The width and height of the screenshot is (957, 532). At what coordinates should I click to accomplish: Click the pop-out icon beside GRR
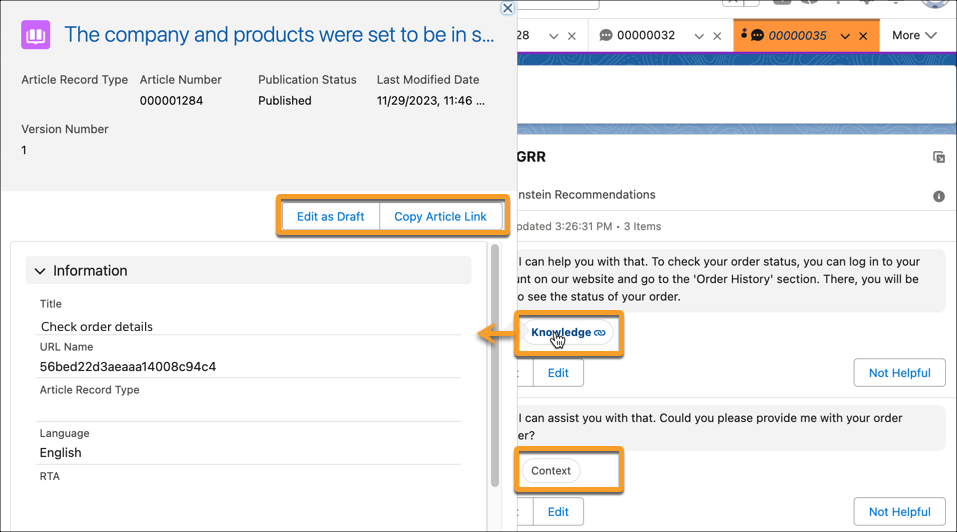coord(938,157)
